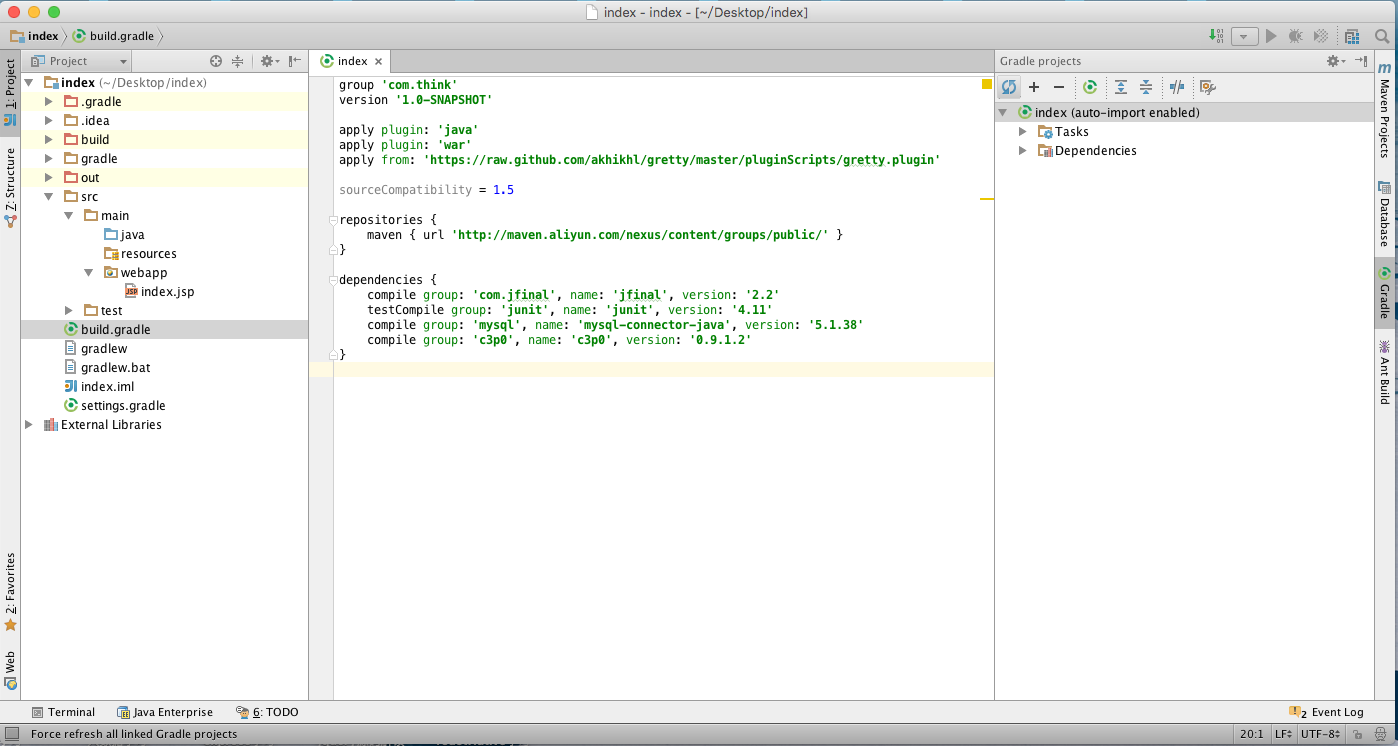Refresh all linked Gradle projects

(x=1009, y=87)
